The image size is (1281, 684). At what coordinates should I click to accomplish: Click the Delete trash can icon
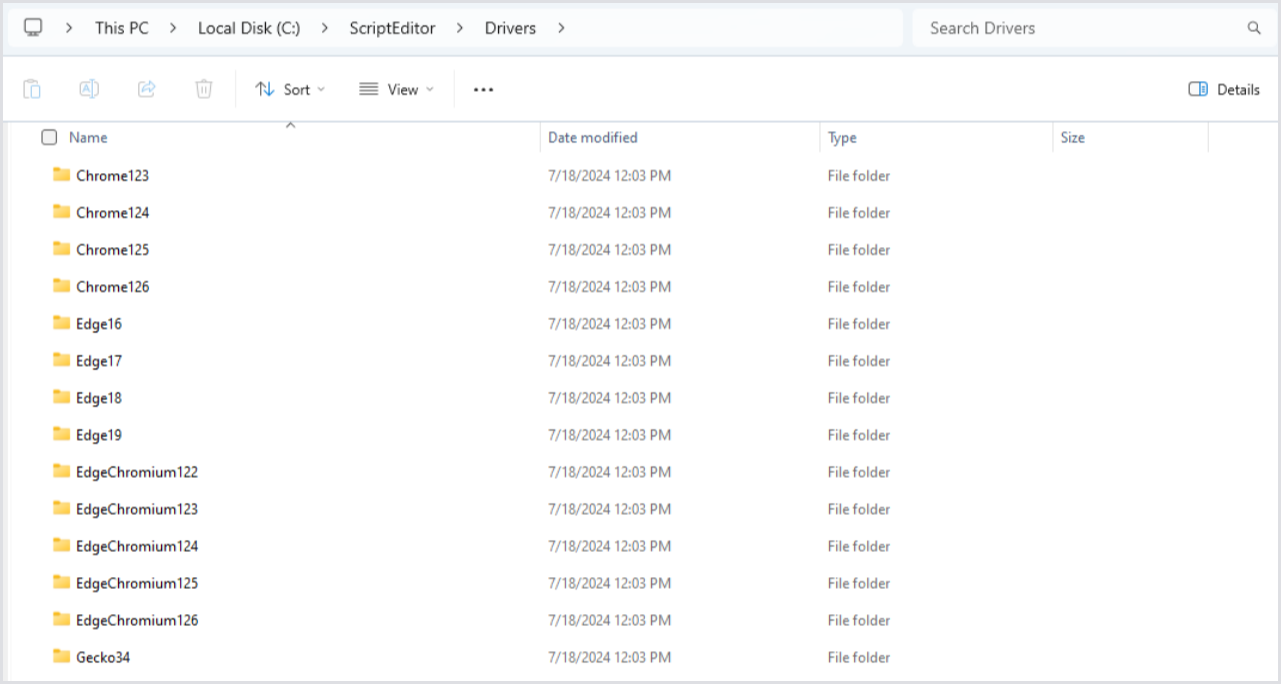[204, 89]
